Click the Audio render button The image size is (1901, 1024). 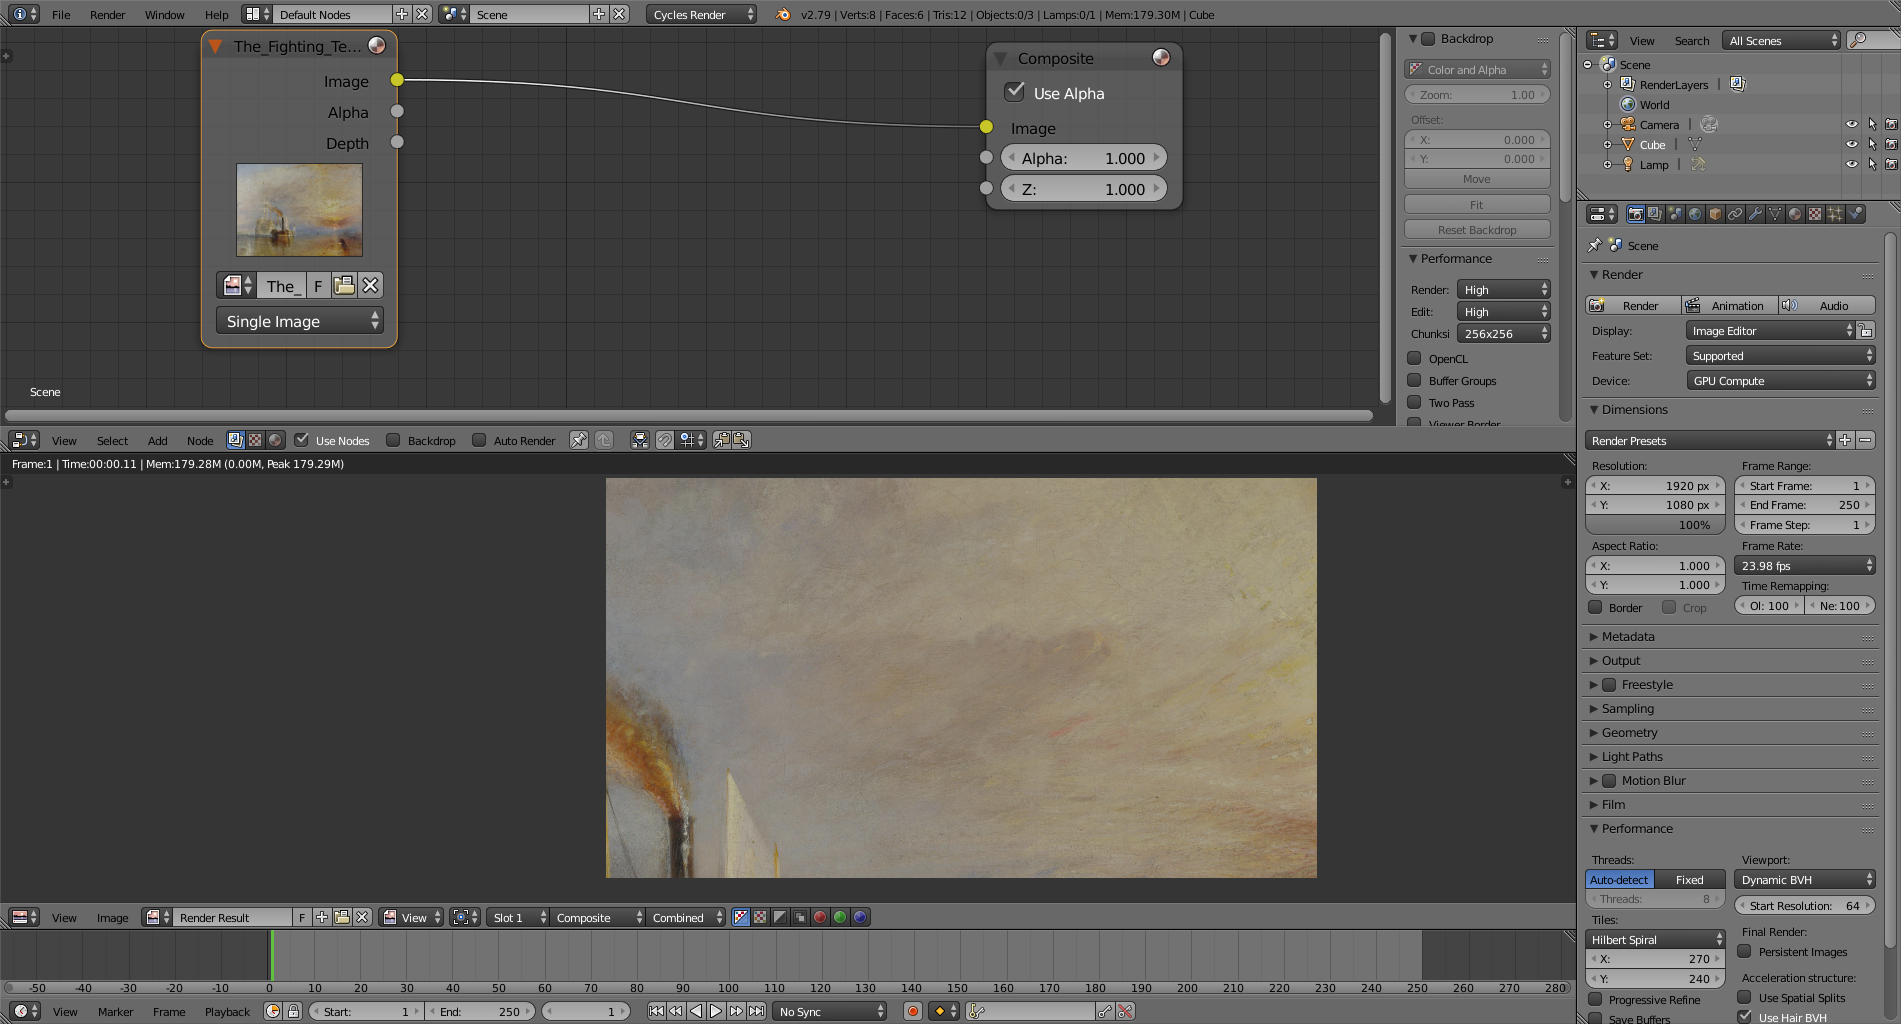coord(1826,306)
